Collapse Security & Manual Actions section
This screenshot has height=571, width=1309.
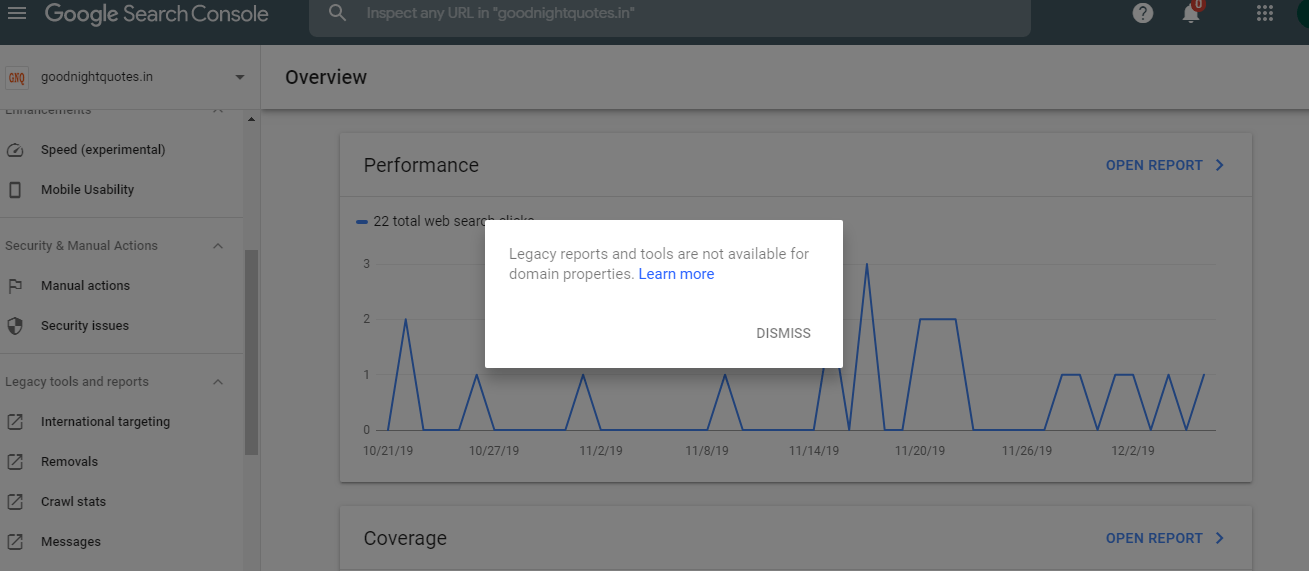218,246
